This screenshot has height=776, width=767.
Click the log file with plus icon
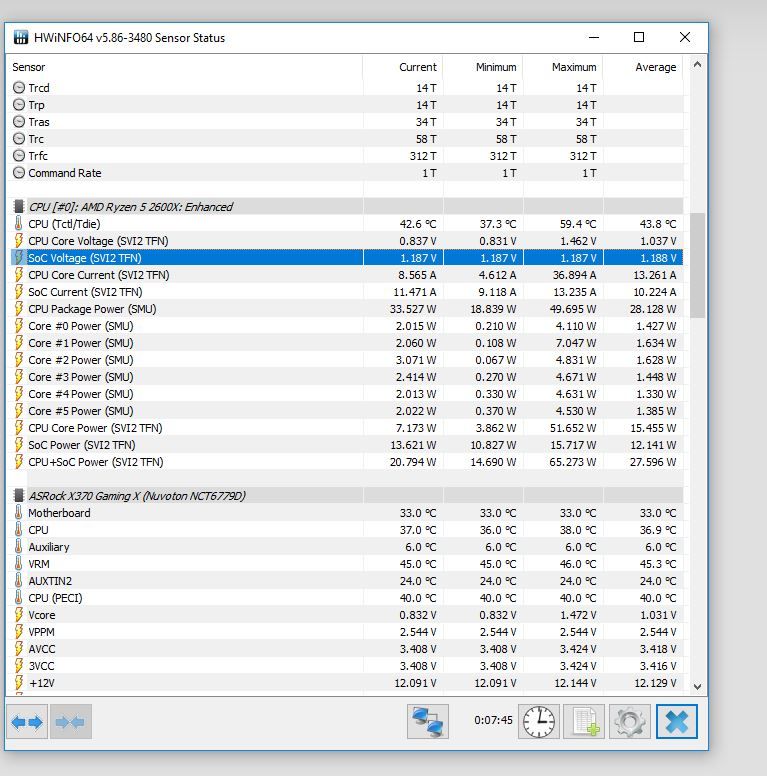[584, 722]
